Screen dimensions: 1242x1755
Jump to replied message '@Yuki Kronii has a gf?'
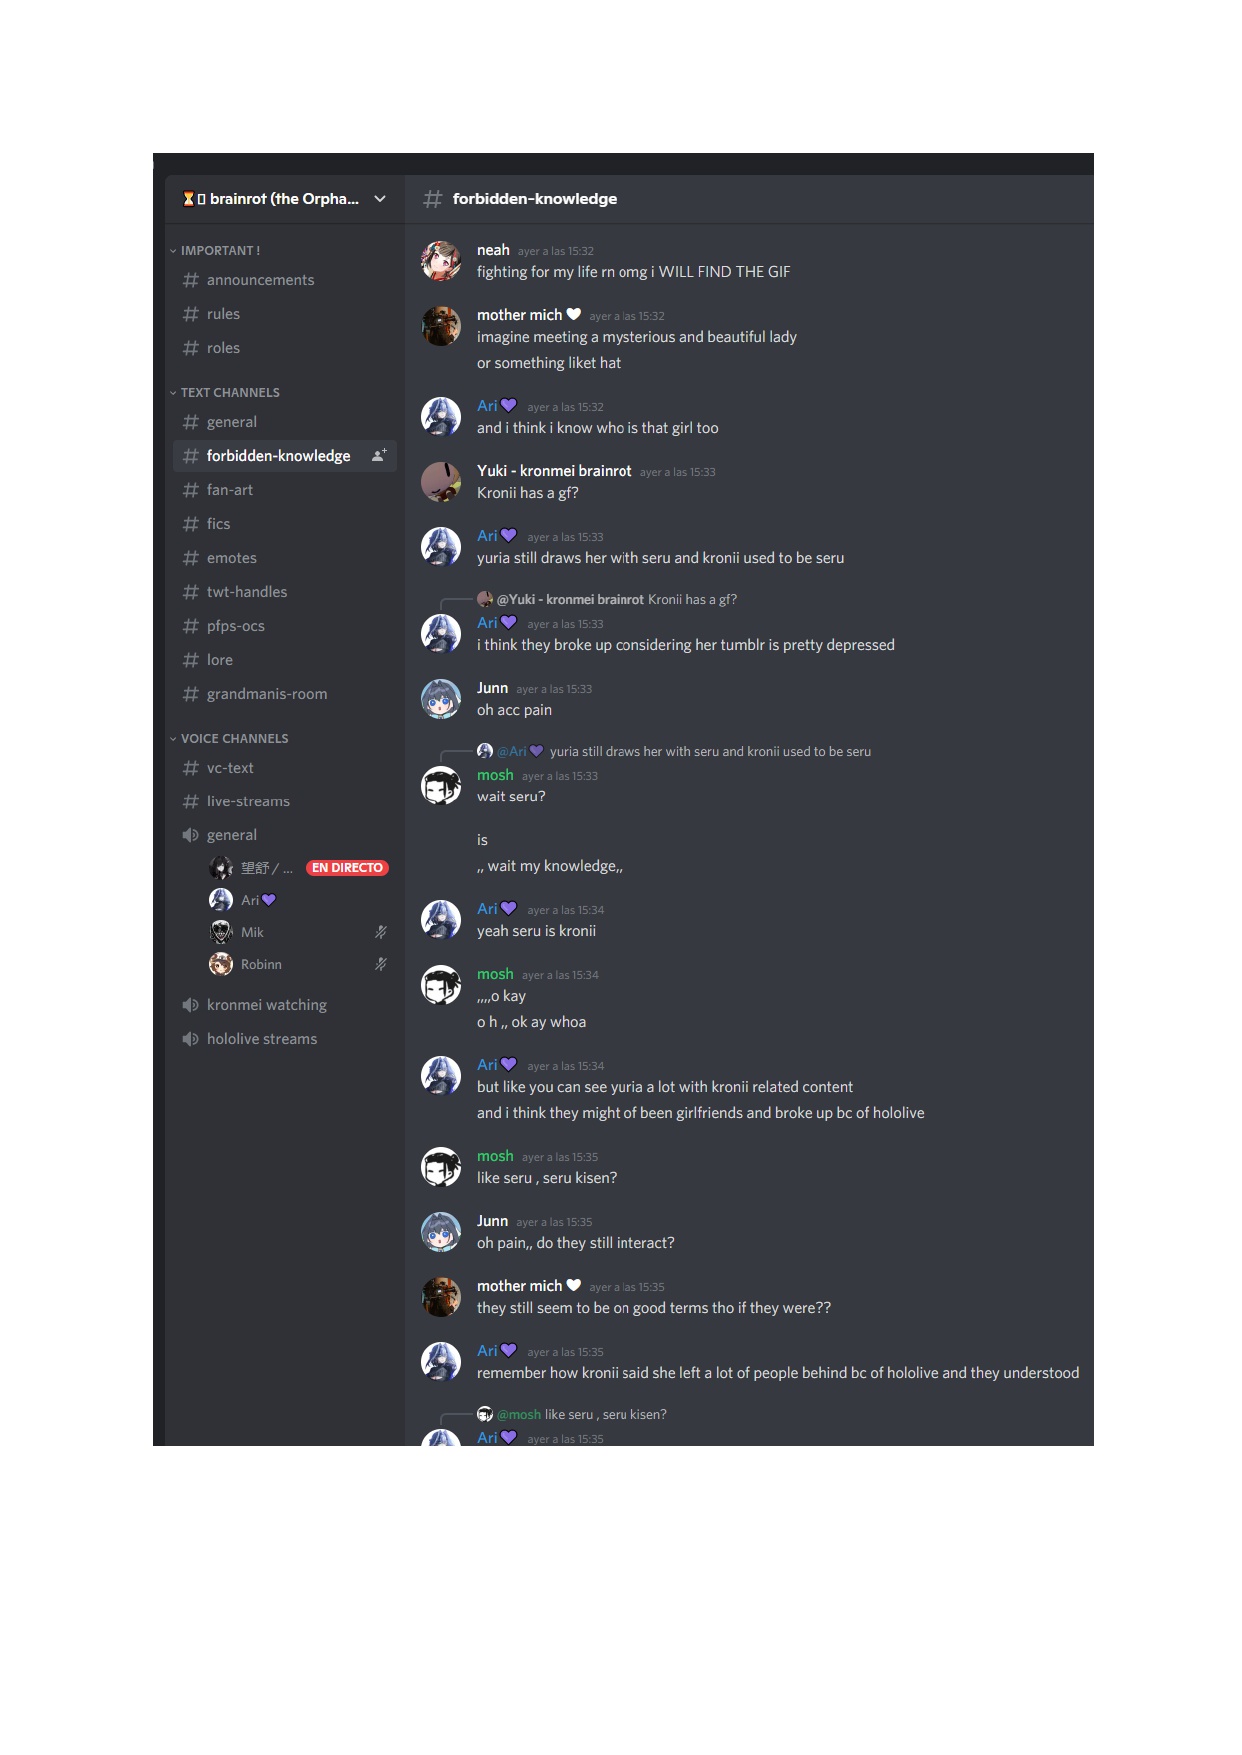click(617, 600)
